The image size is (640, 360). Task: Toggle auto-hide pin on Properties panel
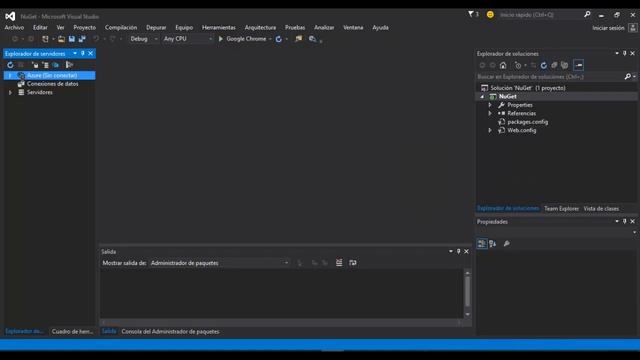624,222
